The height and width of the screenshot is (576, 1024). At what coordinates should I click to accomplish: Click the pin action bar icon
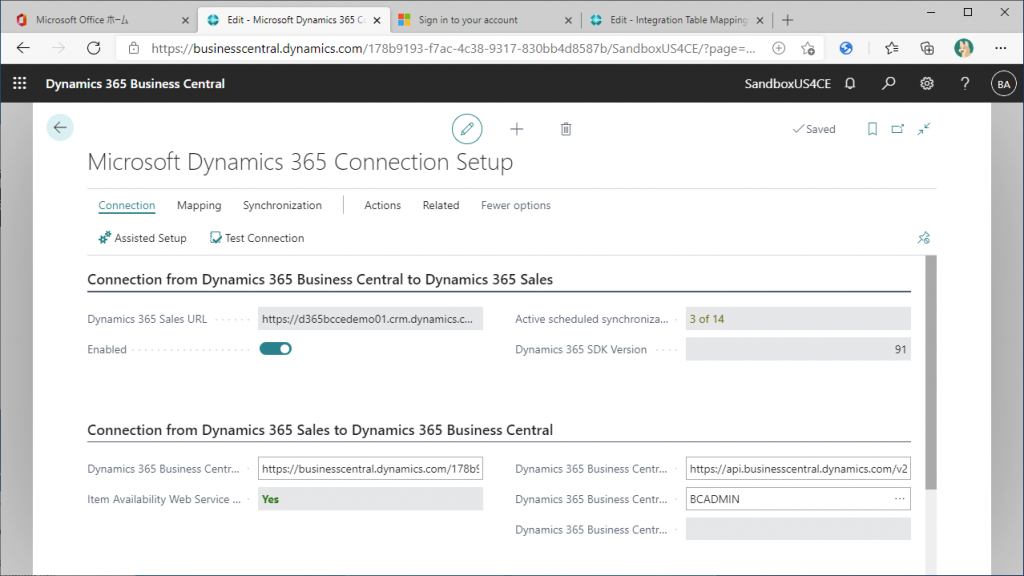click(923, 238)
